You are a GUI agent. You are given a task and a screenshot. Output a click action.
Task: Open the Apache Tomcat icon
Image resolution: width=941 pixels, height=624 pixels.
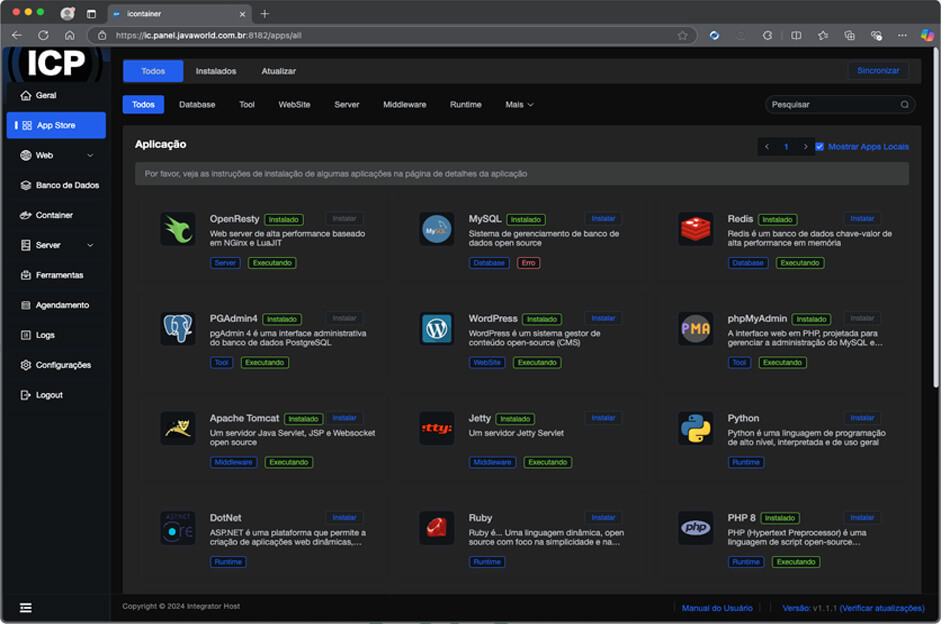(178, 428)
